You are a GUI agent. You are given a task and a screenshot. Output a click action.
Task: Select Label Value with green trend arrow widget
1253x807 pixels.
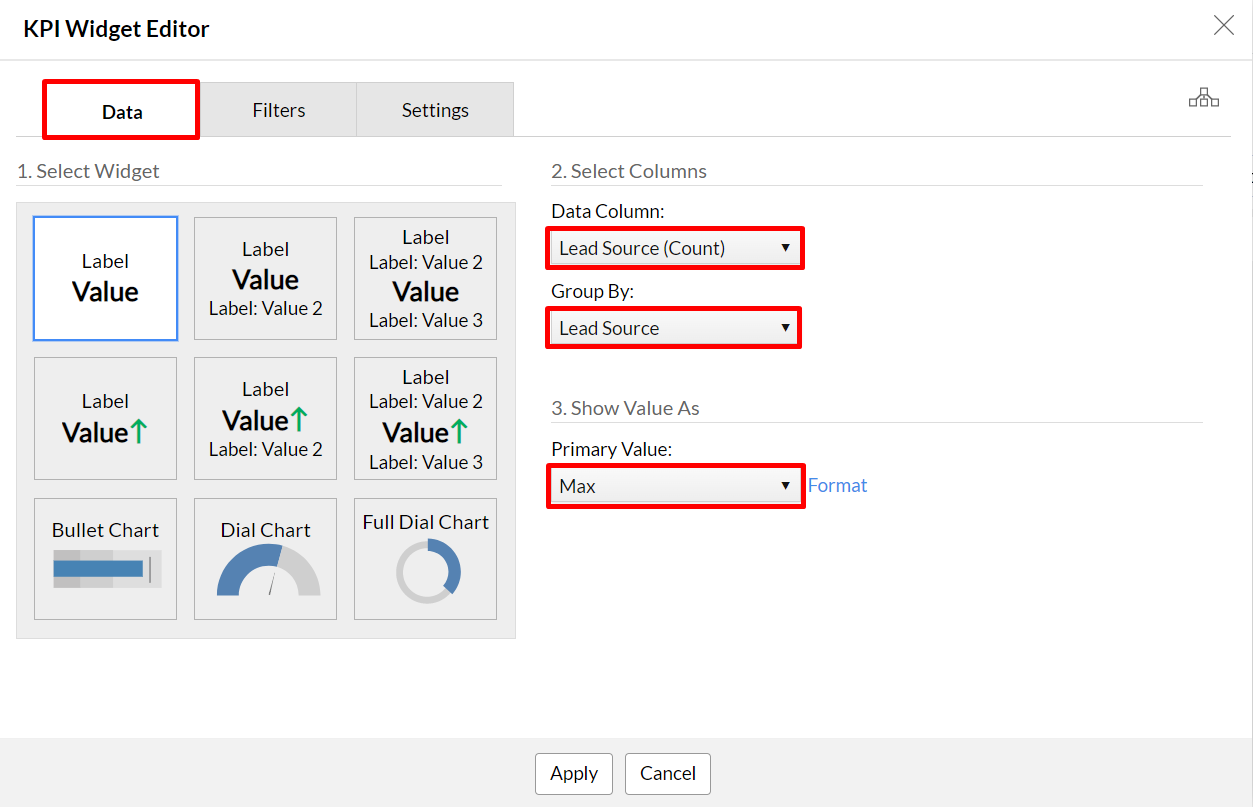(x=105, y=419)
